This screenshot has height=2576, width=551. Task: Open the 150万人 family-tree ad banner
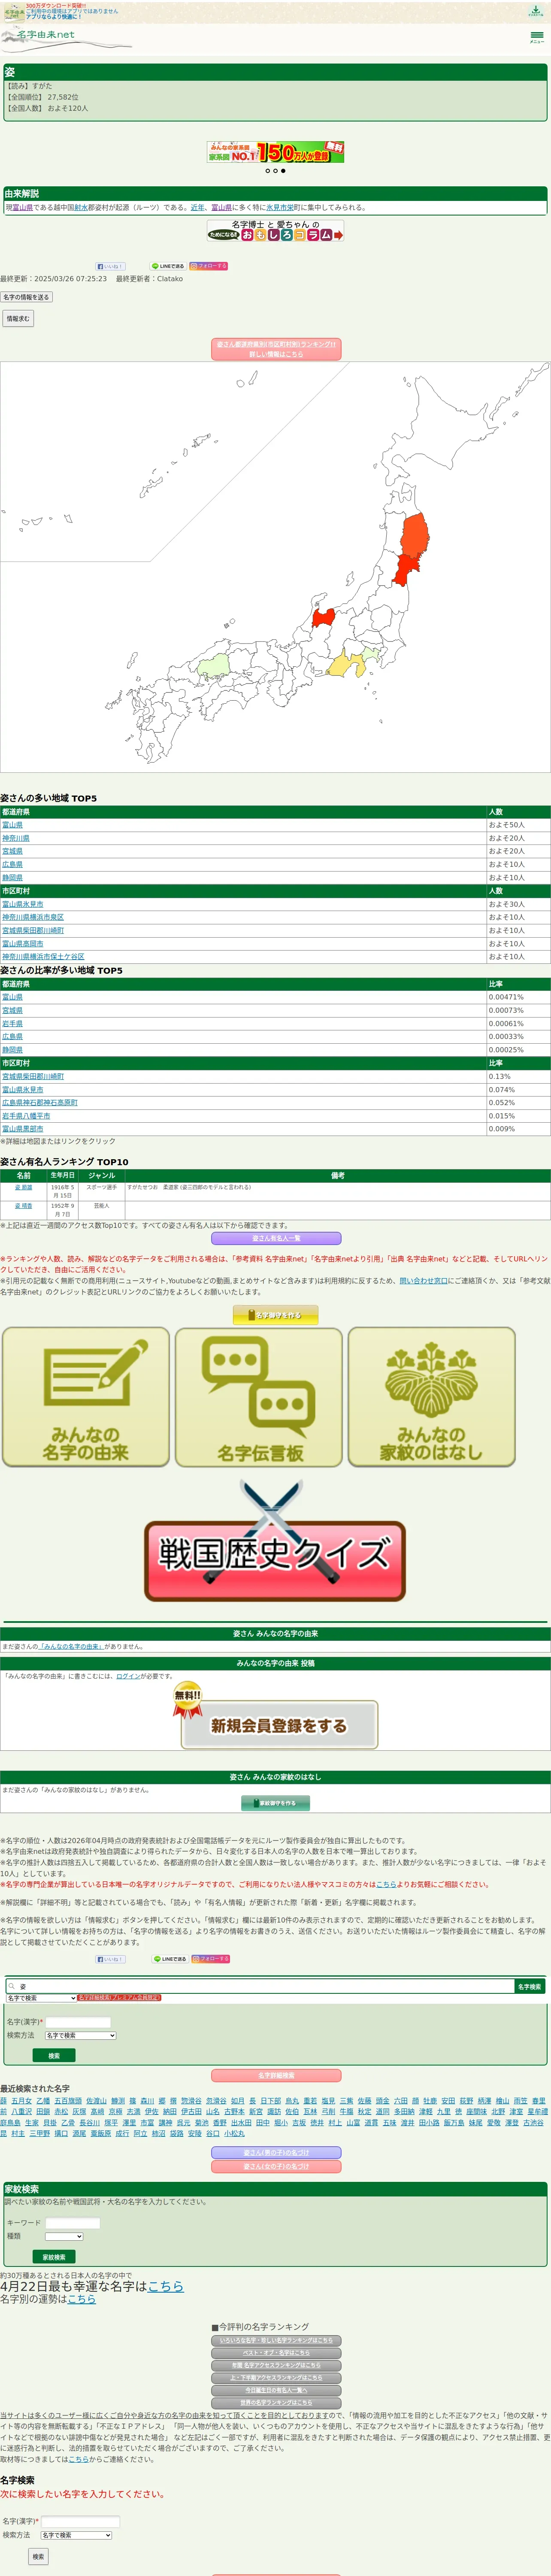click(x=275, y=152)
